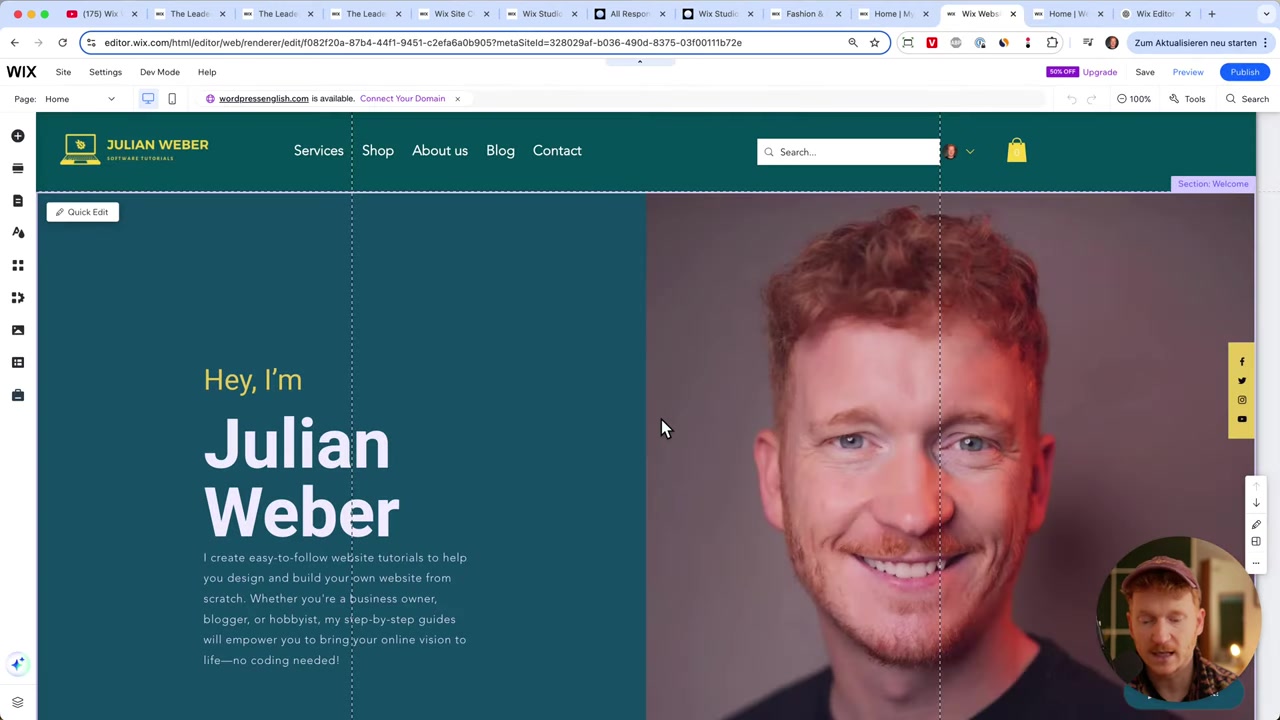Click the Facebook social icon
Image resolution: width=1280 pixels, height=720 pixels.
(x=1242, y=362)
